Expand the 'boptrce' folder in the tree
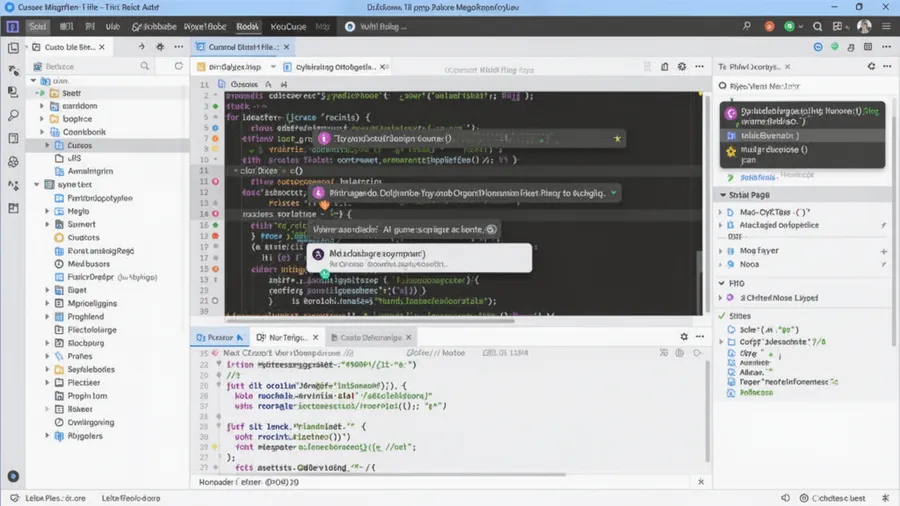This screenshot has height=506, width=900. click(42, 119)
